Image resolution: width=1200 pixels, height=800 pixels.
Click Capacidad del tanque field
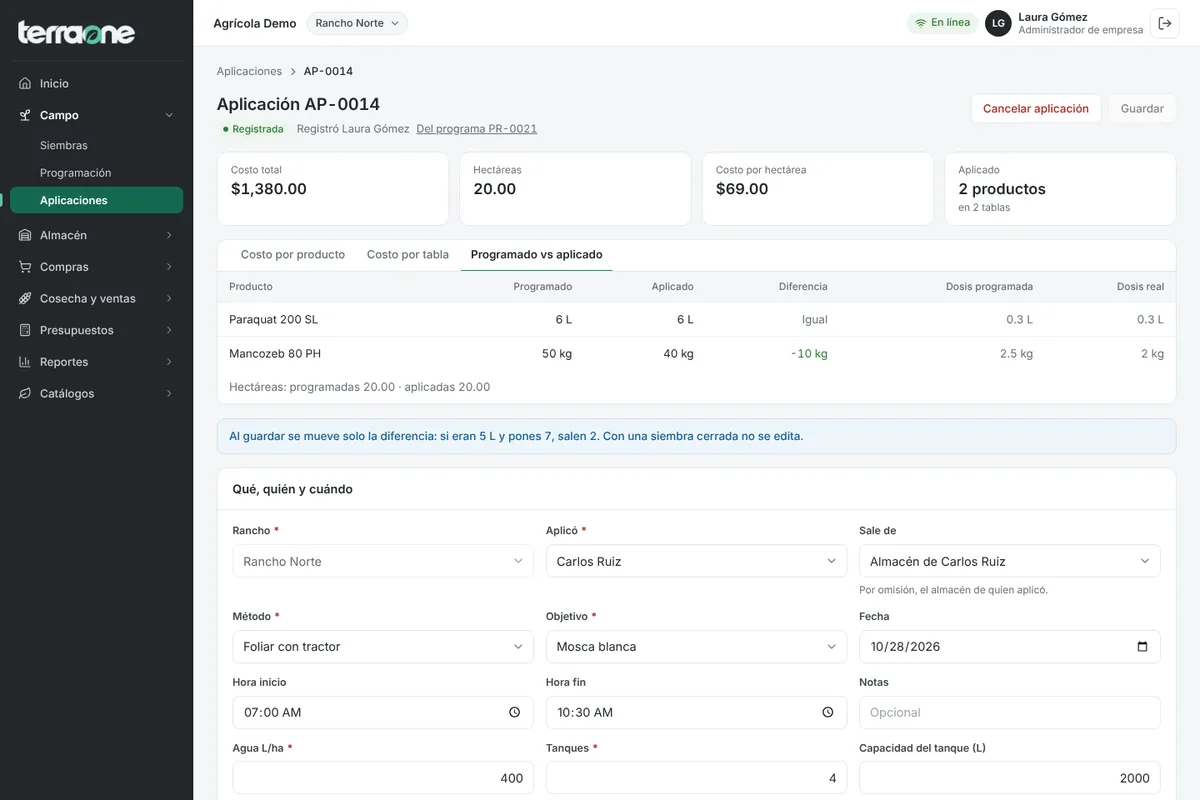pos(1010,778)
